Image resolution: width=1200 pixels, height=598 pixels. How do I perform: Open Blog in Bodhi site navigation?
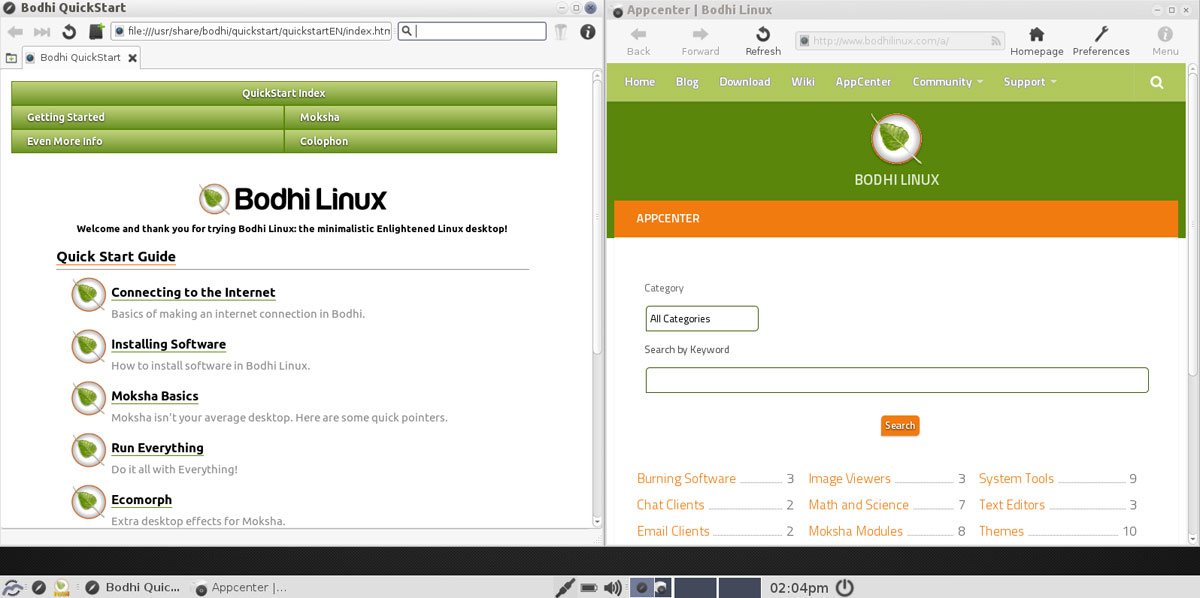(687, 82)
